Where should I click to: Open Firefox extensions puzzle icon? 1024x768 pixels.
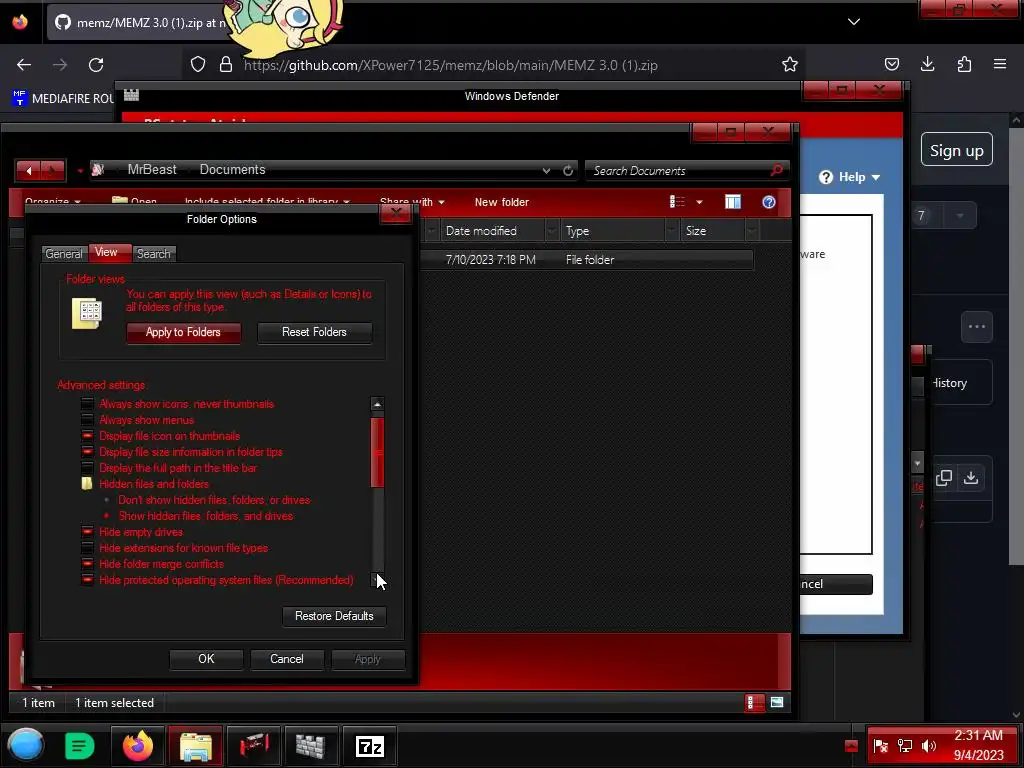pyautogui.click(x=964, y=64)
